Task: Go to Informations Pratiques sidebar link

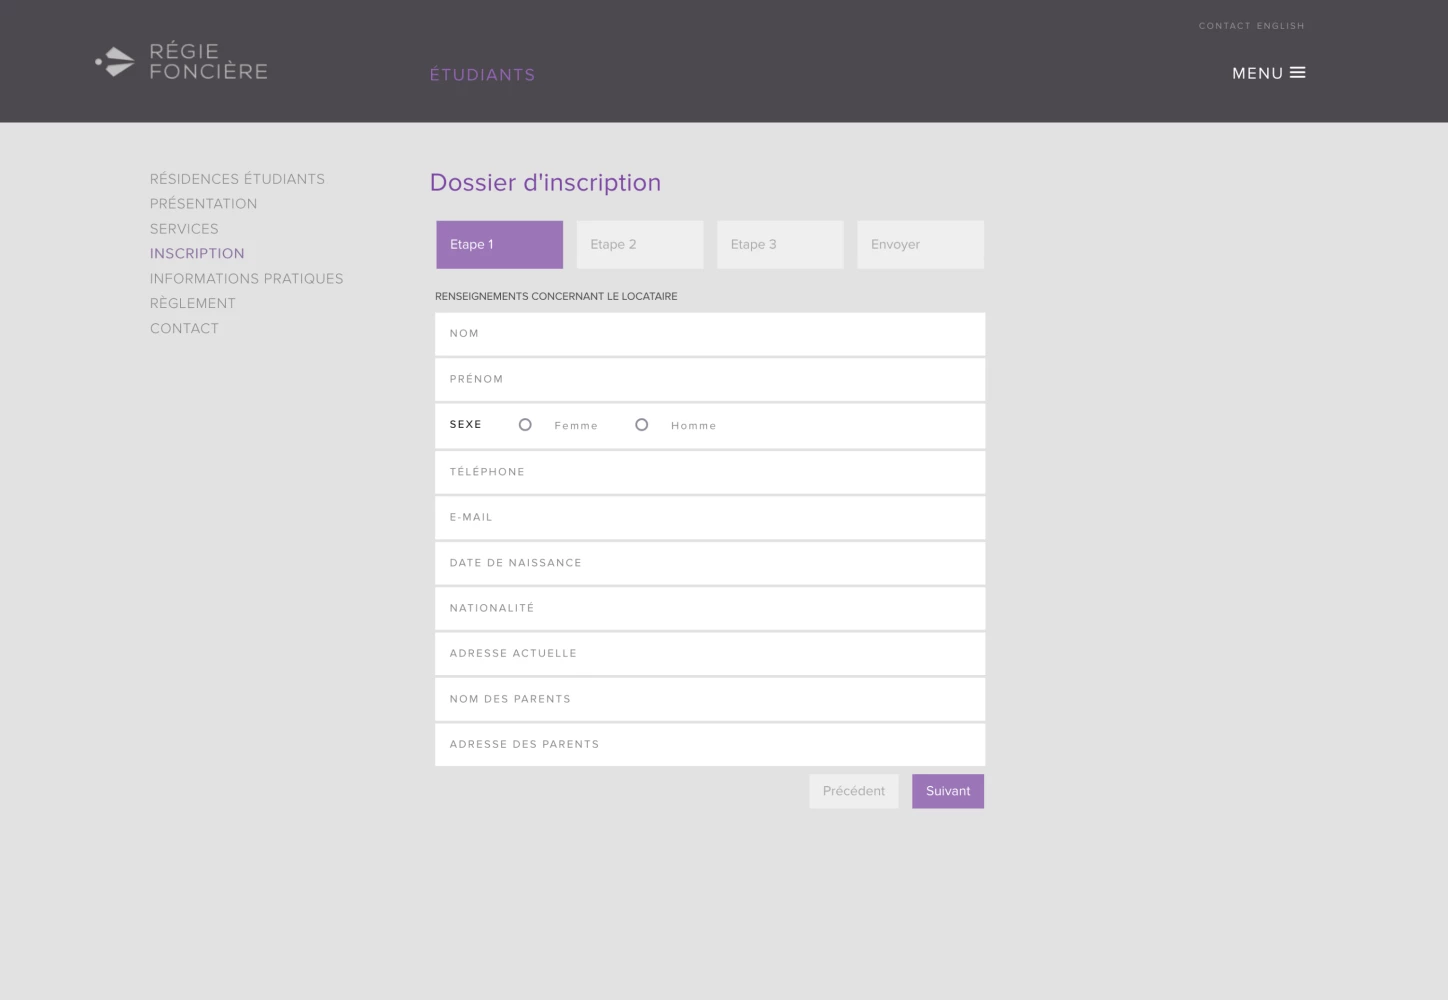Action: pos(246,279)
